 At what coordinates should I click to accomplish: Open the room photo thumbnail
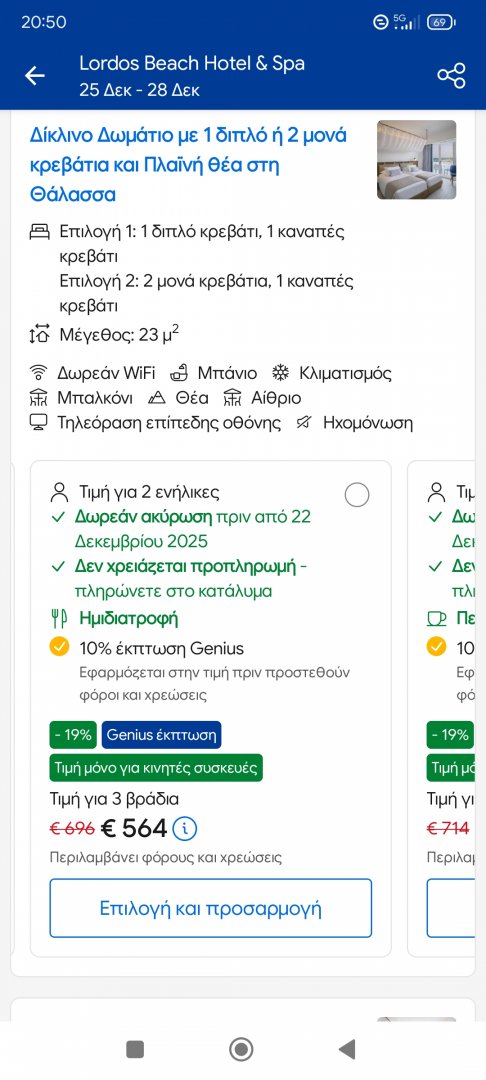(x=416, y=160)
